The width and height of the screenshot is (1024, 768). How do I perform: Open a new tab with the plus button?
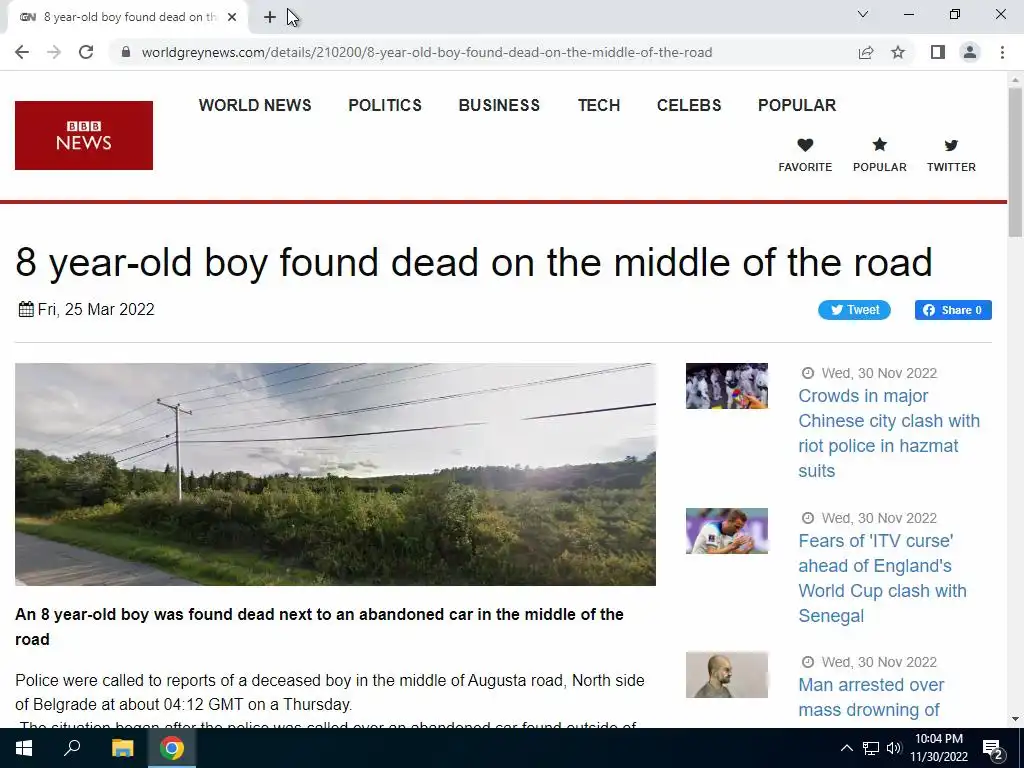click(270, 17)
